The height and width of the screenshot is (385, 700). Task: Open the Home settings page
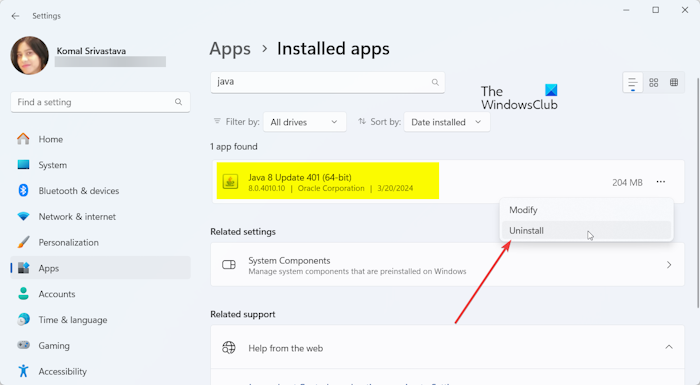(100, 139)
